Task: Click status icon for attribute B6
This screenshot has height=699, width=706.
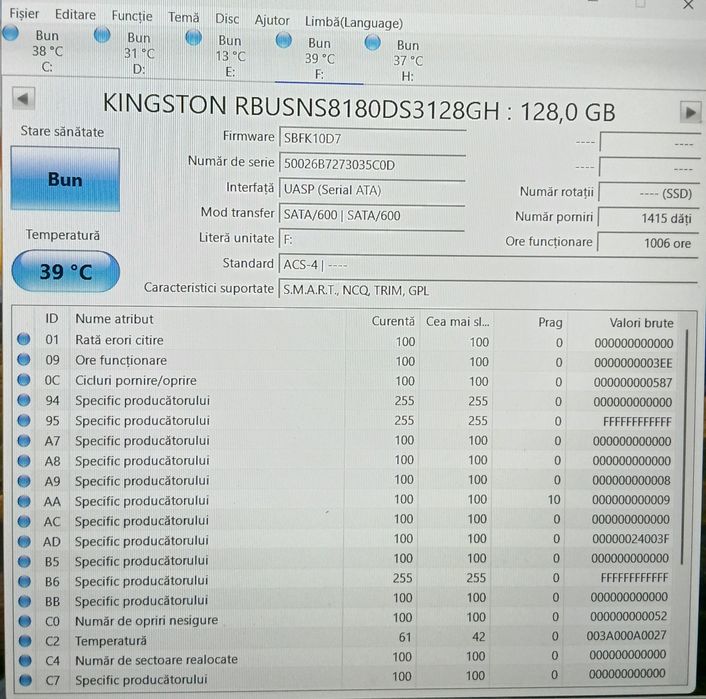Action: pos(24,581)
